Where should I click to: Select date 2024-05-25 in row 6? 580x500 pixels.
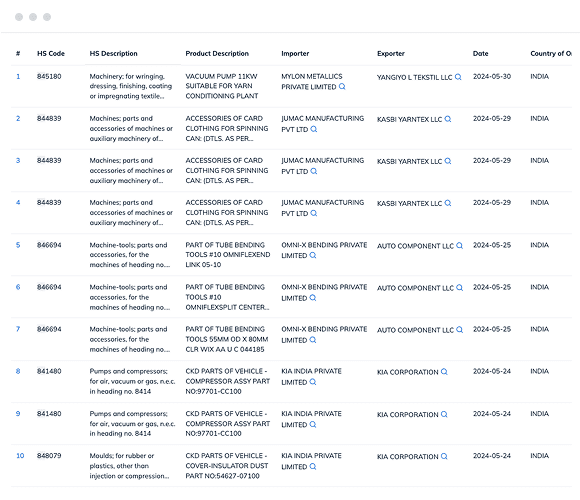[x=492, y=287]
